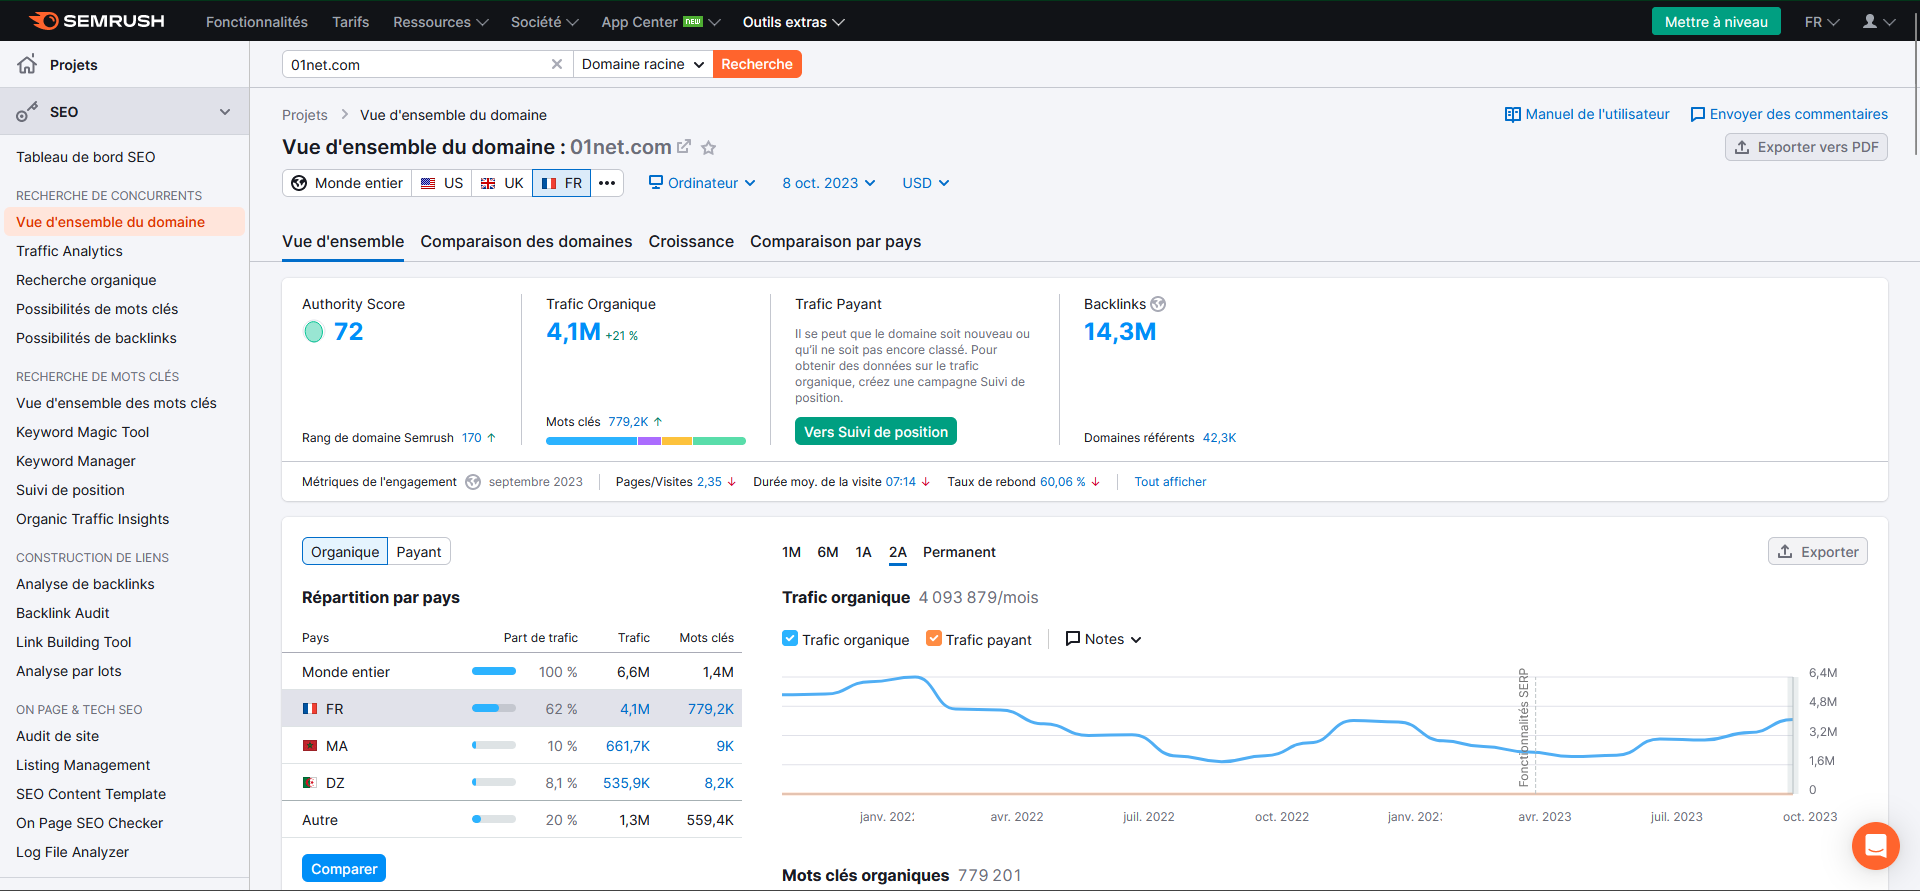The height and width of the screenshot is (891, 1920).
Task: Open Outils extras menu
Action: pyautogui.click(x=793, y=22)
